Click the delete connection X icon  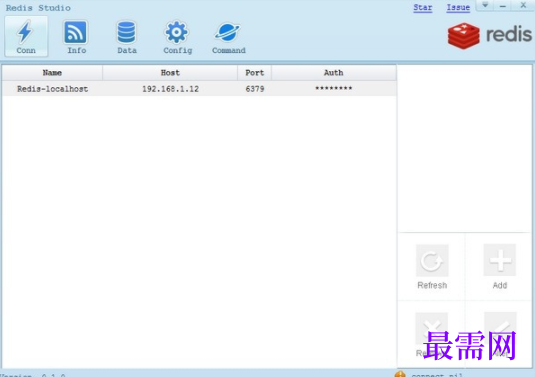(432, 328)
